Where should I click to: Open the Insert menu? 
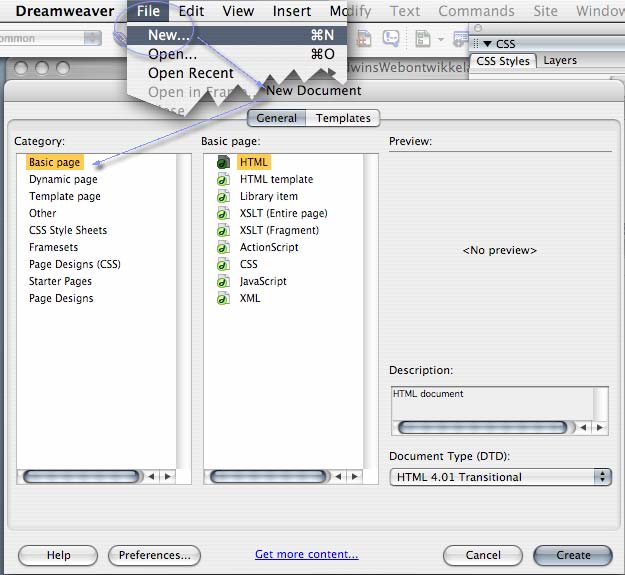tap(292, 11)
